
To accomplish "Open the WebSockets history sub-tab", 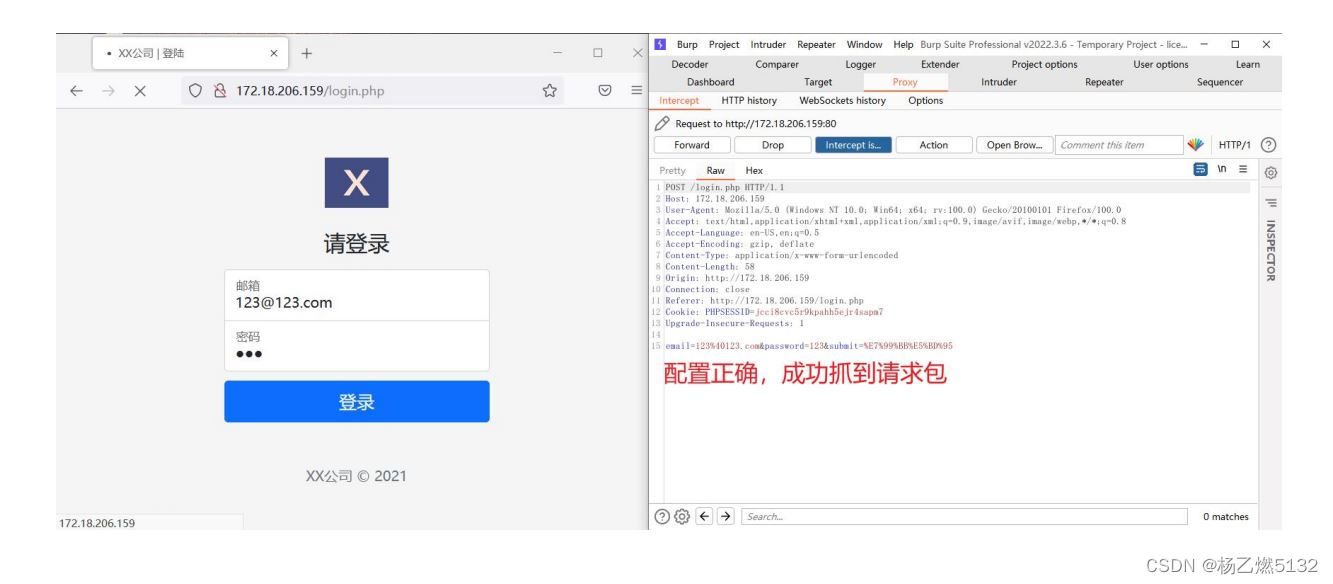I will [842, 100].
